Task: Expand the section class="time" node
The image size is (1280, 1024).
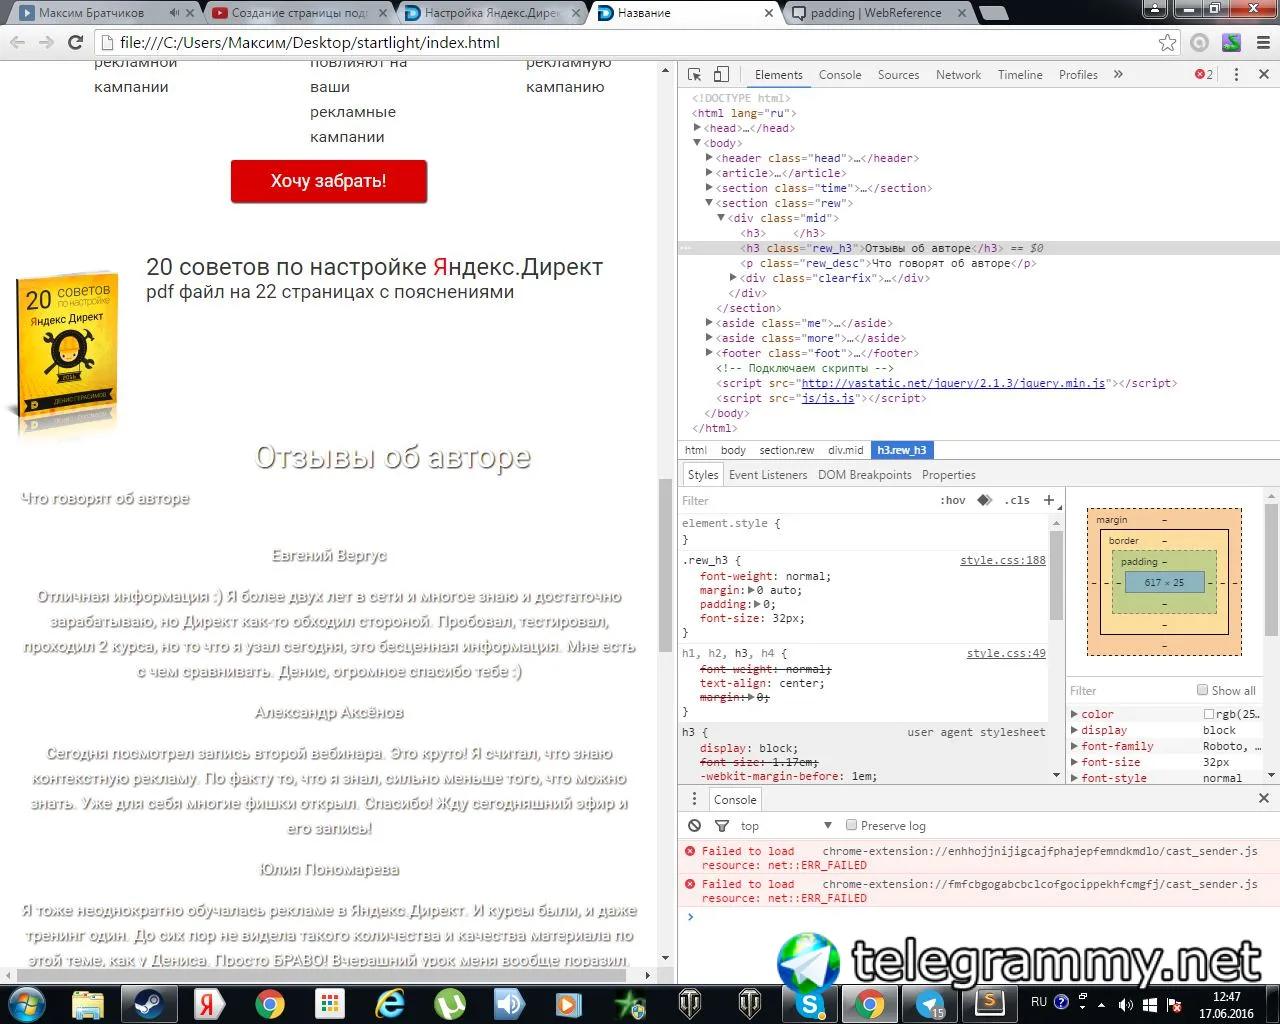Action: [709, 188]
